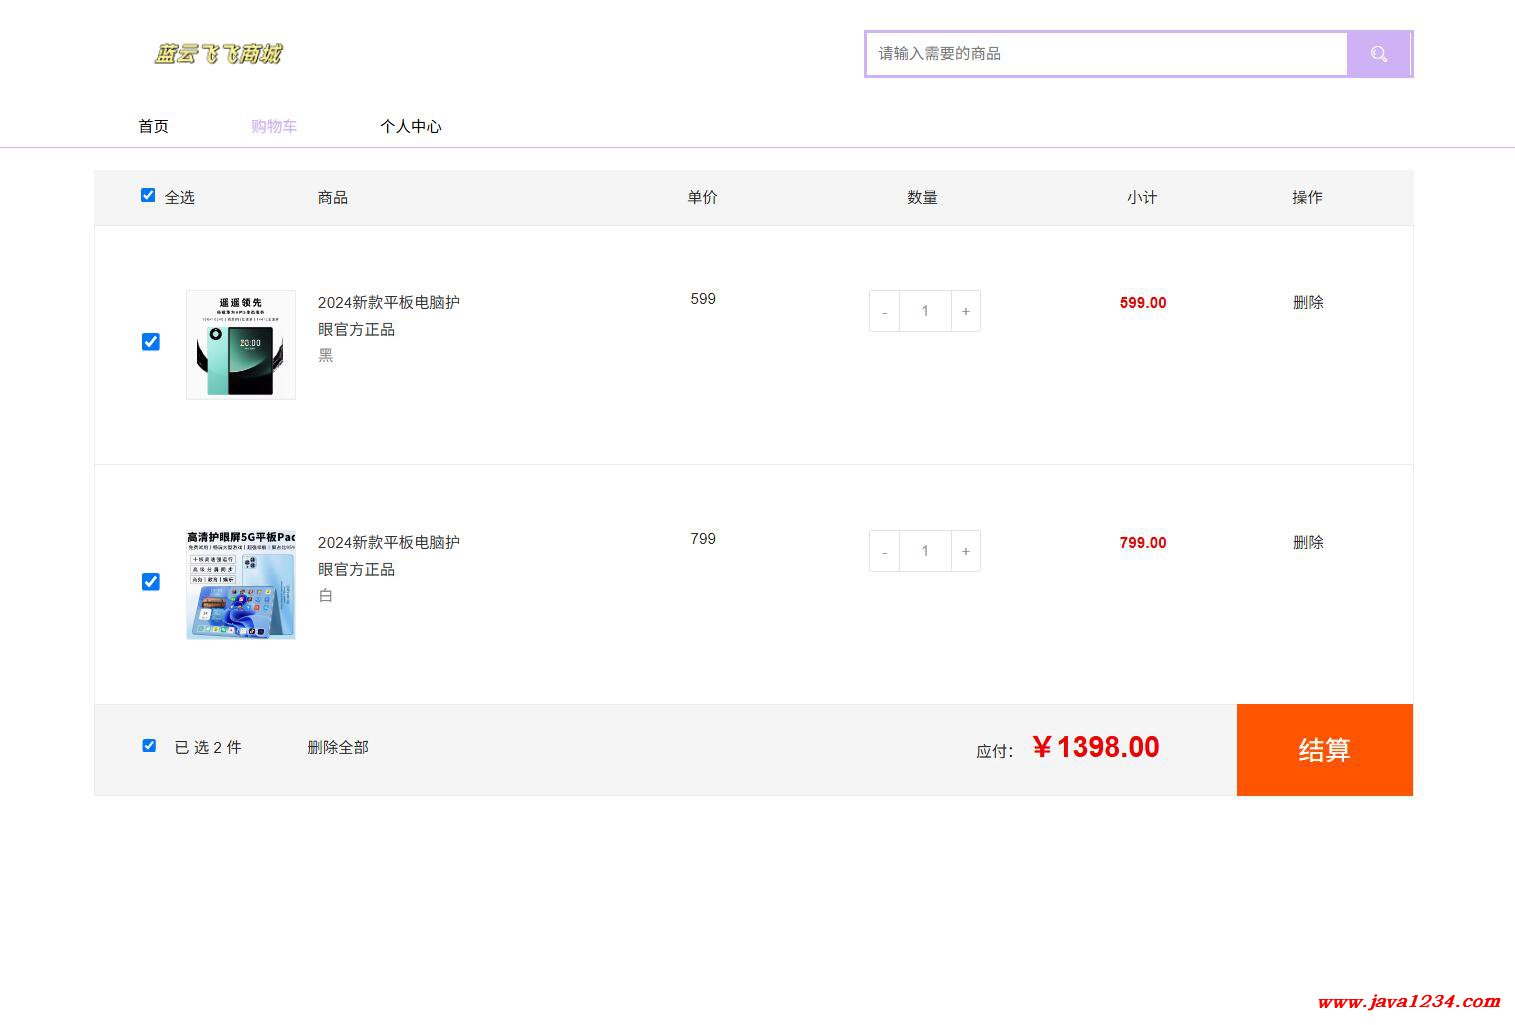Open the 个人中心 tab

pyautogui.click(x=410, y=126)
